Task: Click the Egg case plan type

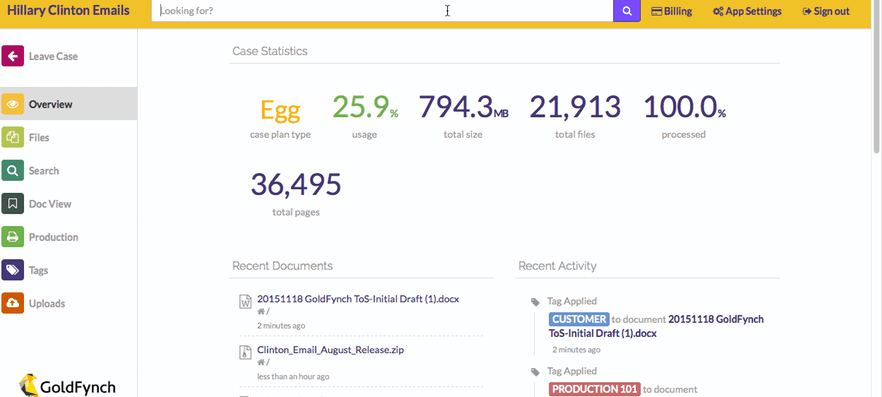Action: point(280,110)
